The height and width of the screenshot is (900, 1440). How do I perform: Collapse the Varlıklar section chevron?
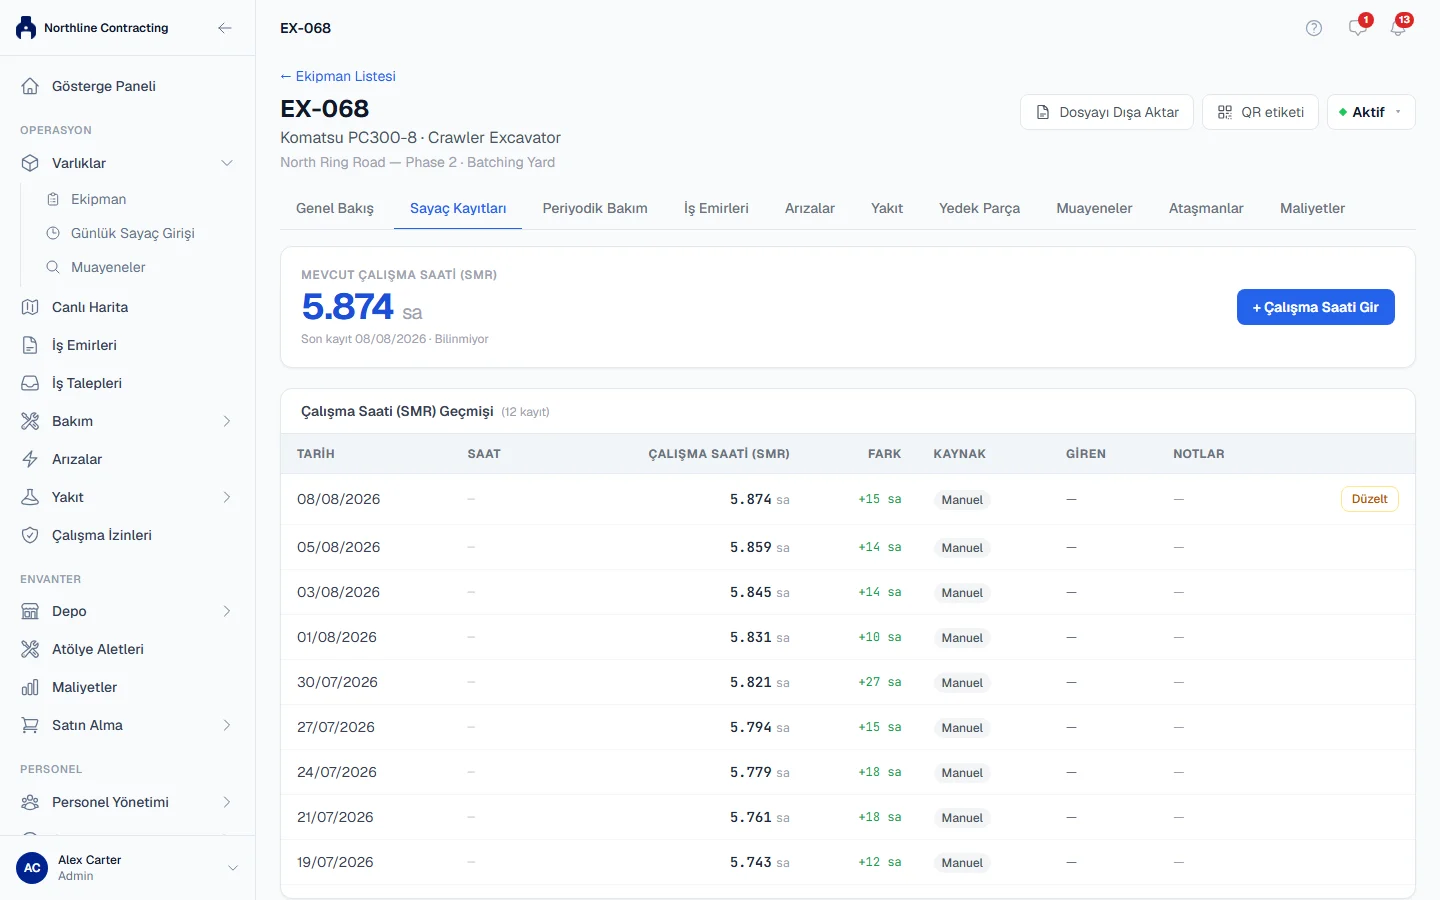227,163
